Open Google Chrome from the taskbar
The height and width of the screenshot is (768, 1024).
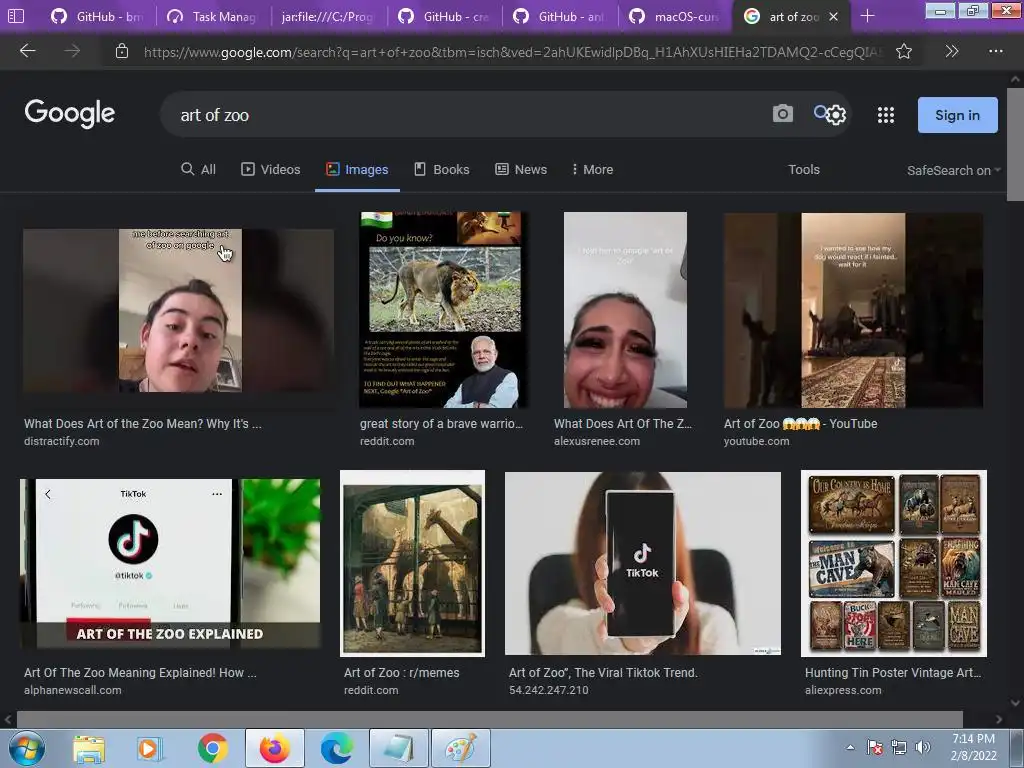click(212, 748)
